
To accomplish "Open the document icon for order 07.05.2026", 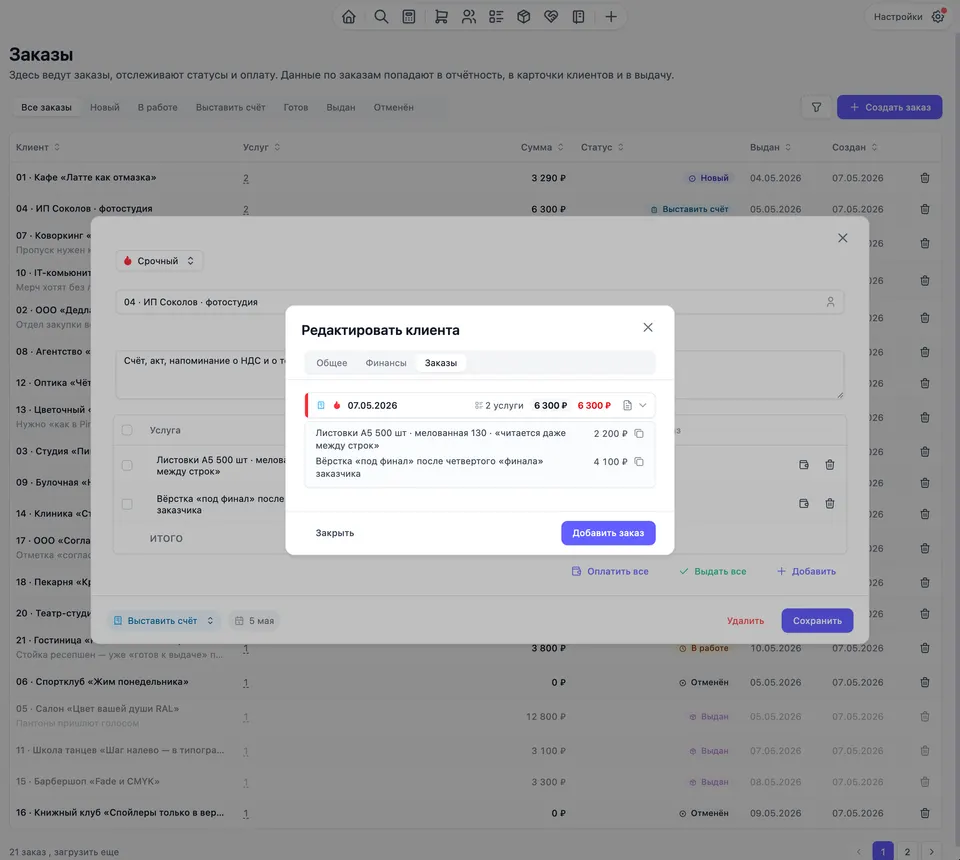I will click(627, 405).
